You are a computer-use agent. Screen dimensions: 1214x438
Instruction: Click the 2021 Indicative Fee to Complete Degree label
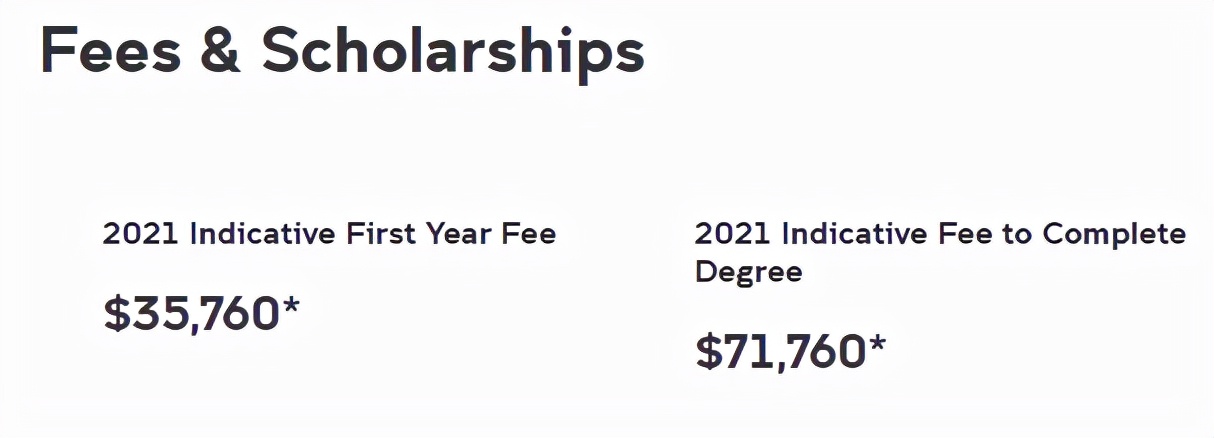[939, 252]
